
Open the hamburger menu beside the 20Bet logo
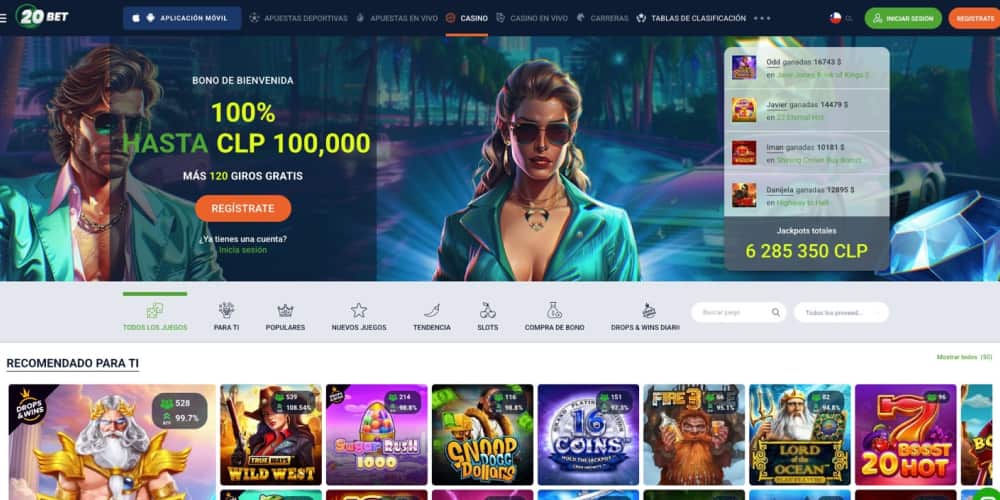pyautogui.click(x=3, y=18)
